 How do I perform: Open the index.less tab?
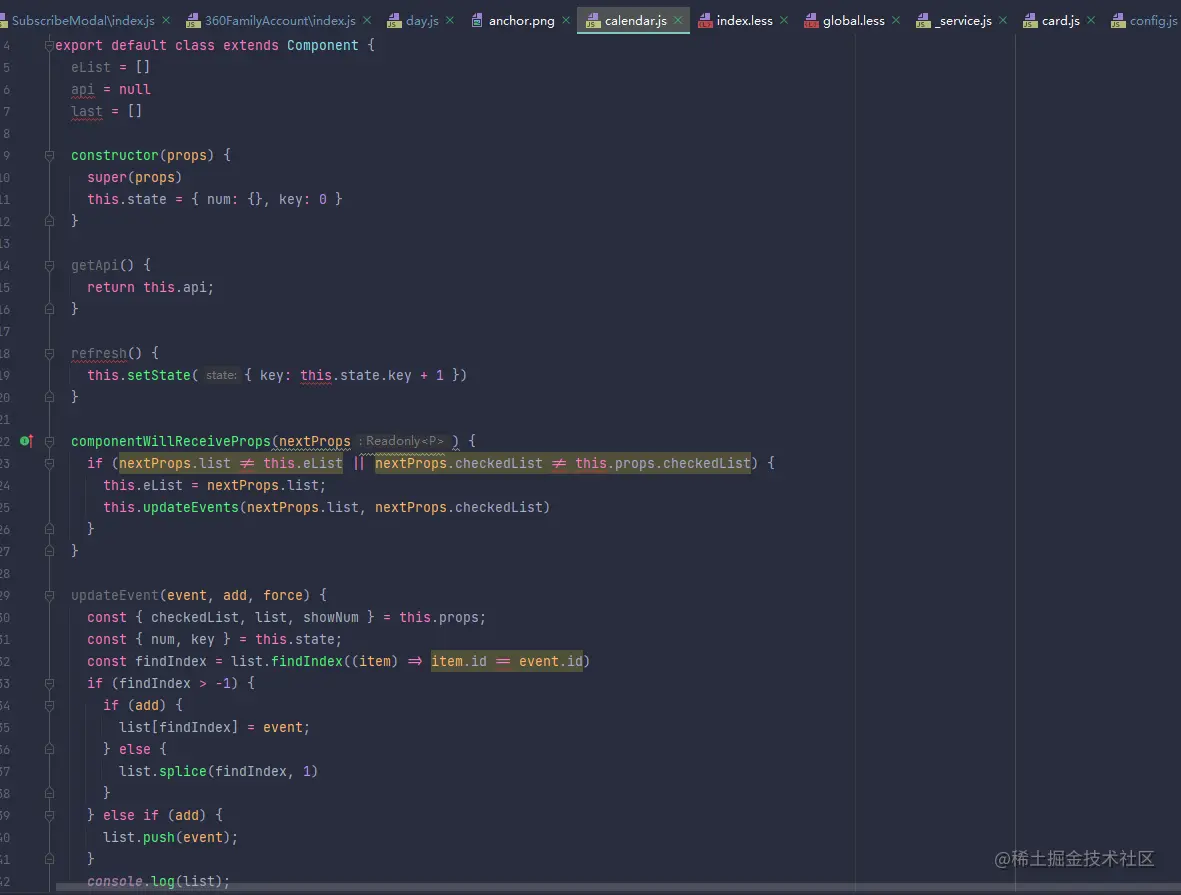[x=744, y=20]
